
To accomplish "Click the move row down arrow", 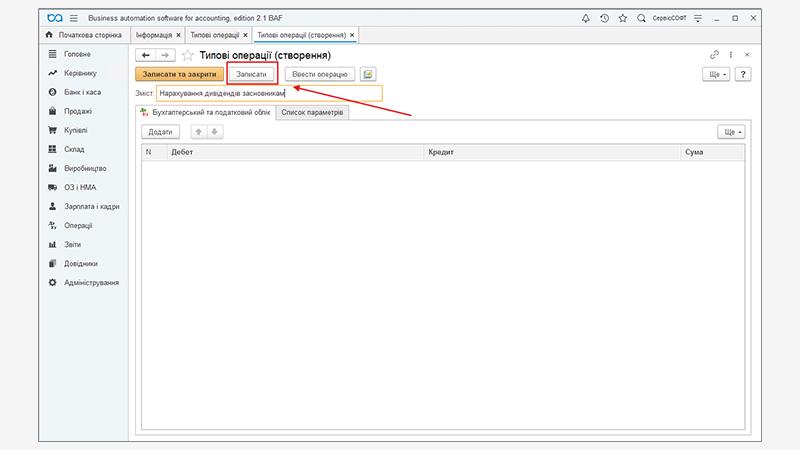I will [214, 132].
